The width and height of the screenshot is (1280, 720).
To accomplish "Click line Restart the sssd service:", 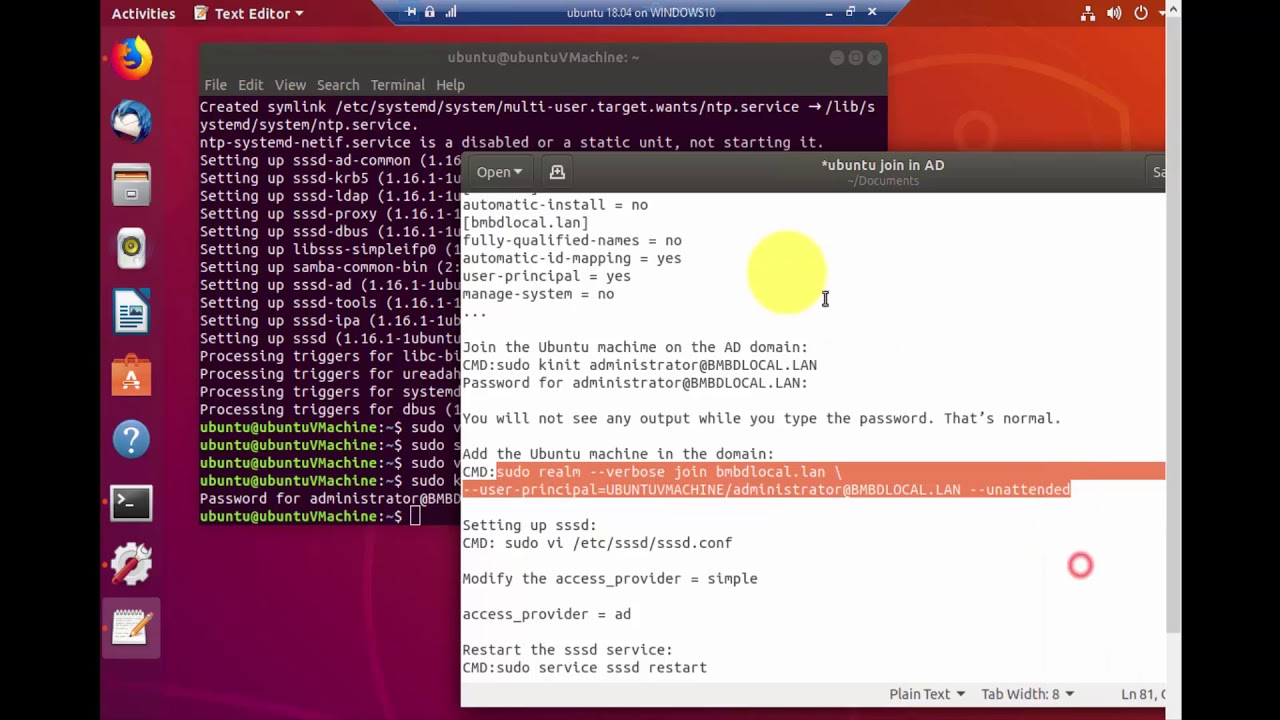I will point(567,650).
